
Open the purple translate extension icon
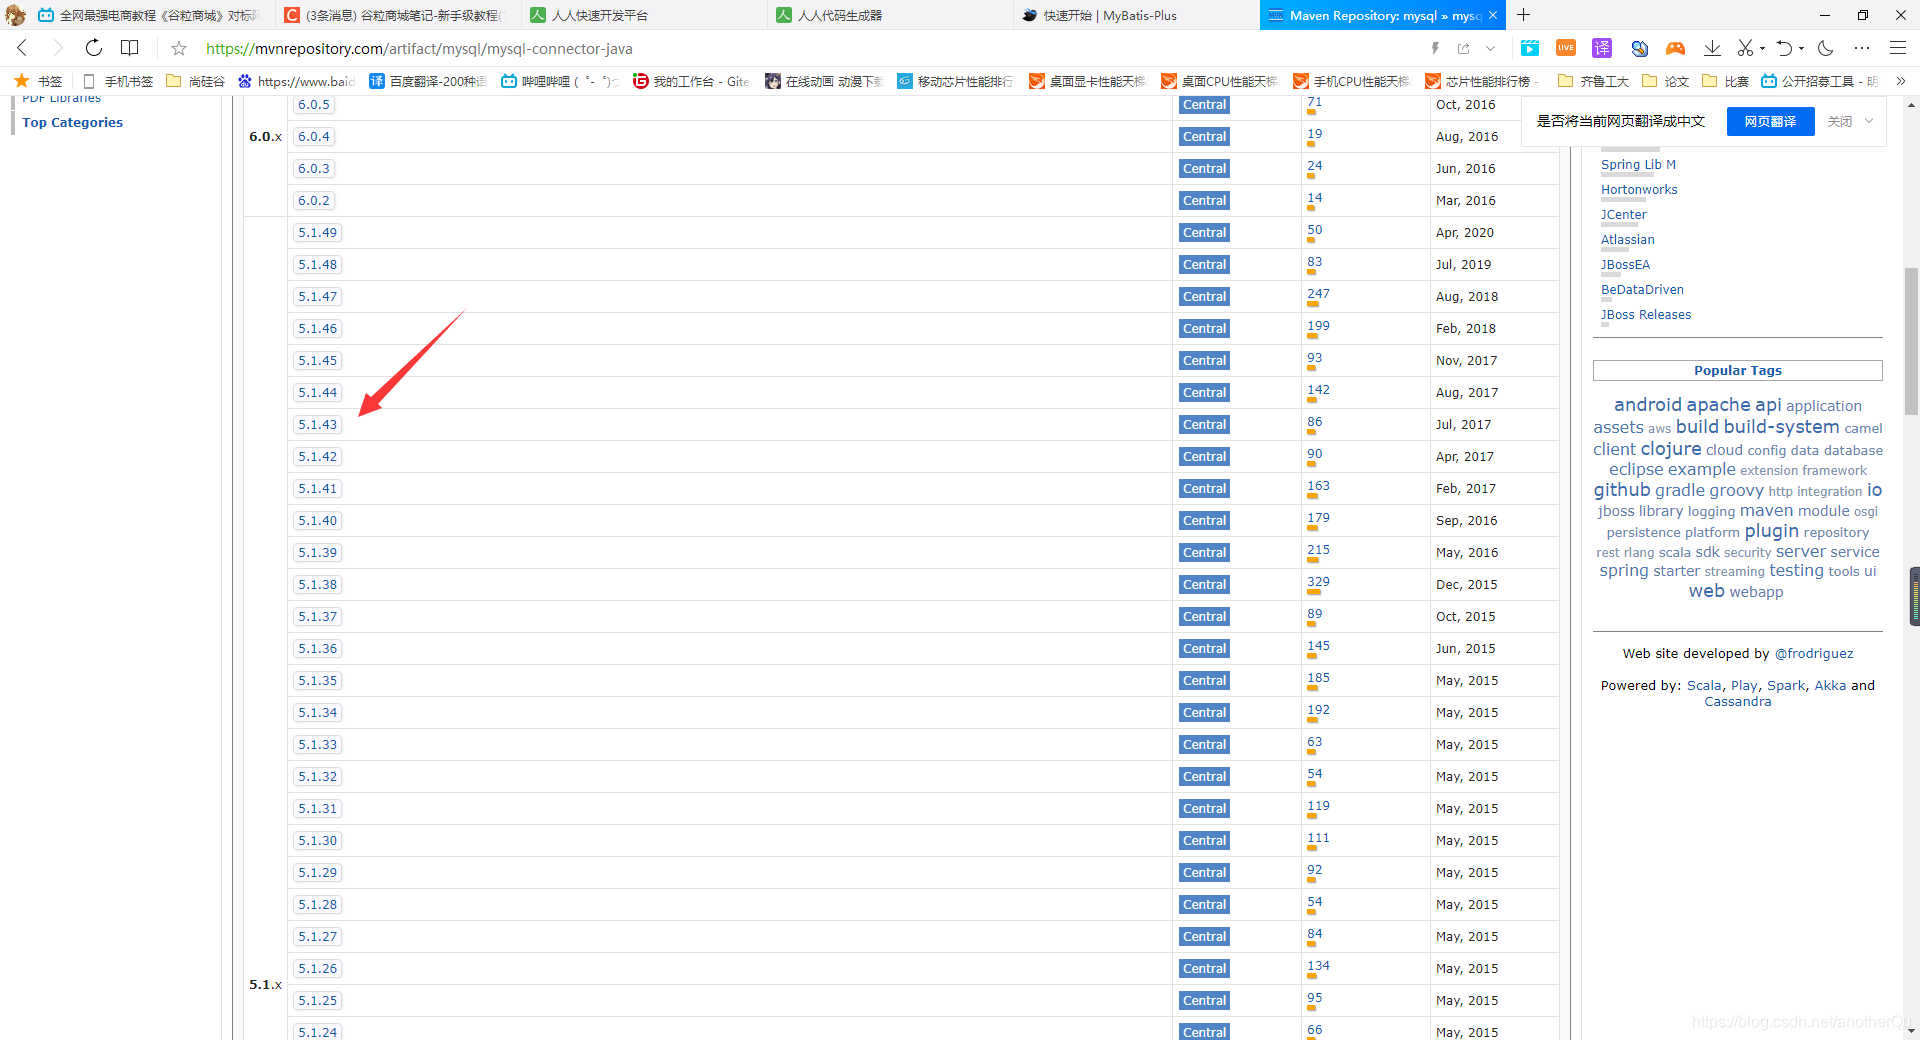click(1602, 48)
